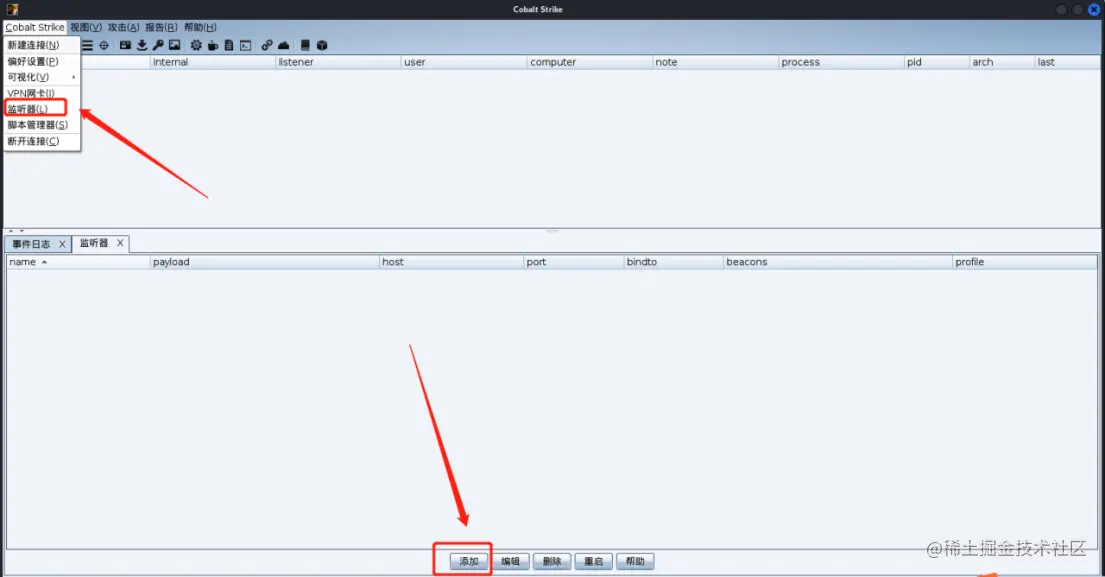The image size is (1105, 577).
Task: Click the 添加 button
Action: click(x=469, y=562)
